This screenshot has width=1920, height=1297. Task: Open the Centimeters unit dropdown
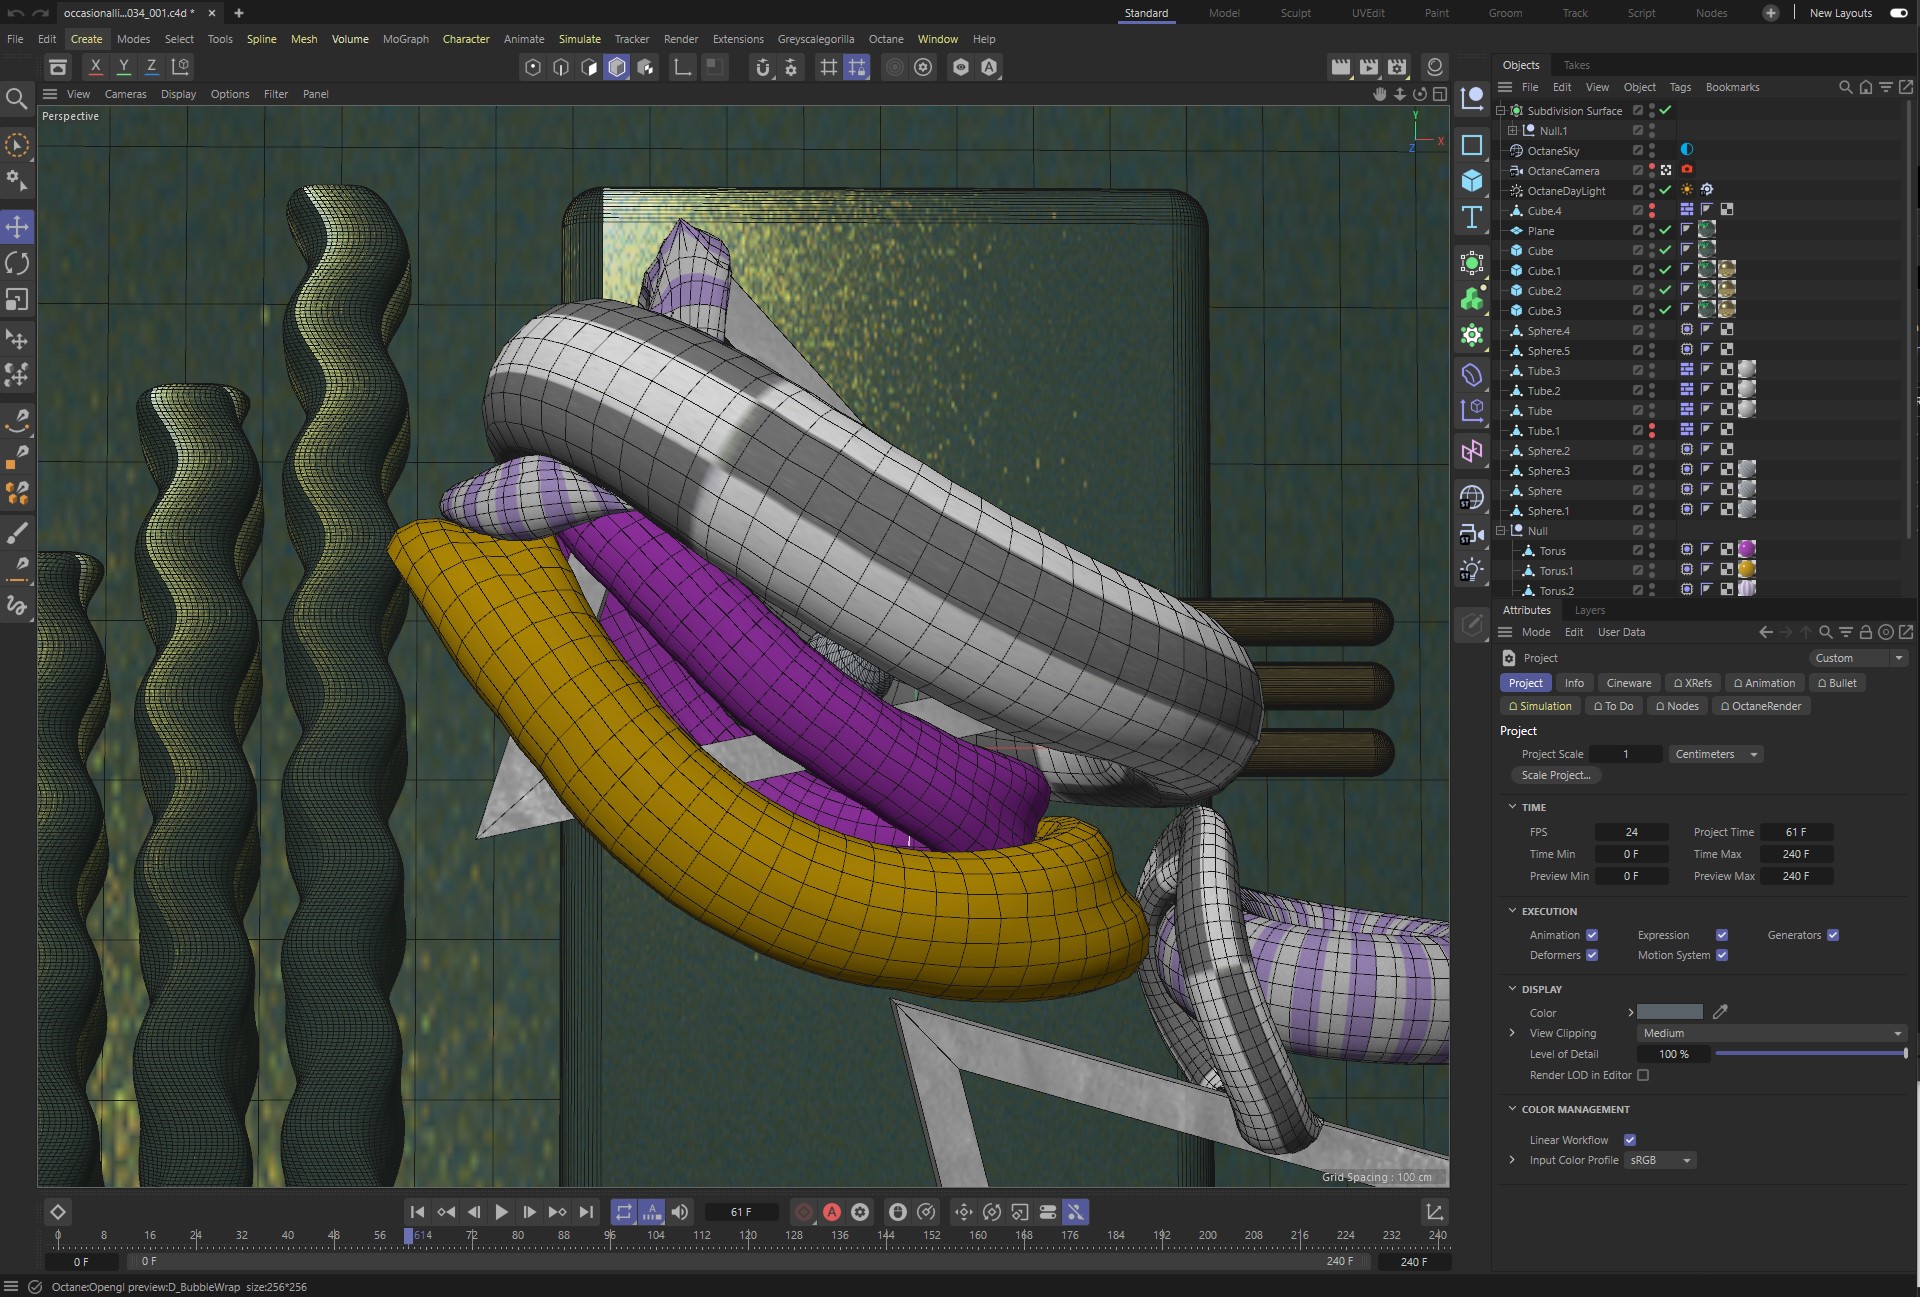1715,754
